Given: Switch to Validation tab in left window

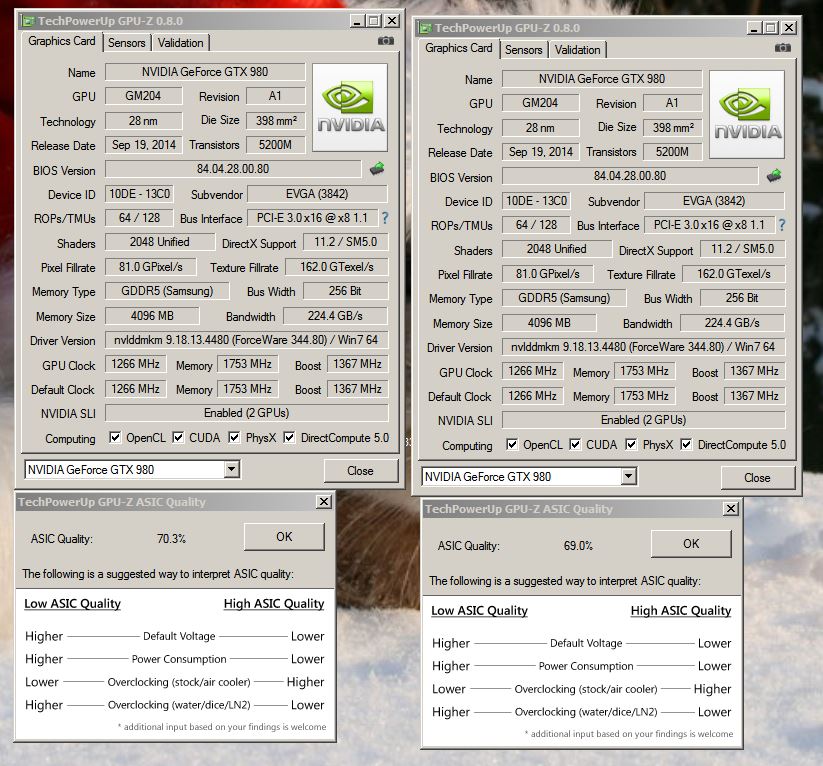Looking at the screenshot, I should (x=181, y=43).
